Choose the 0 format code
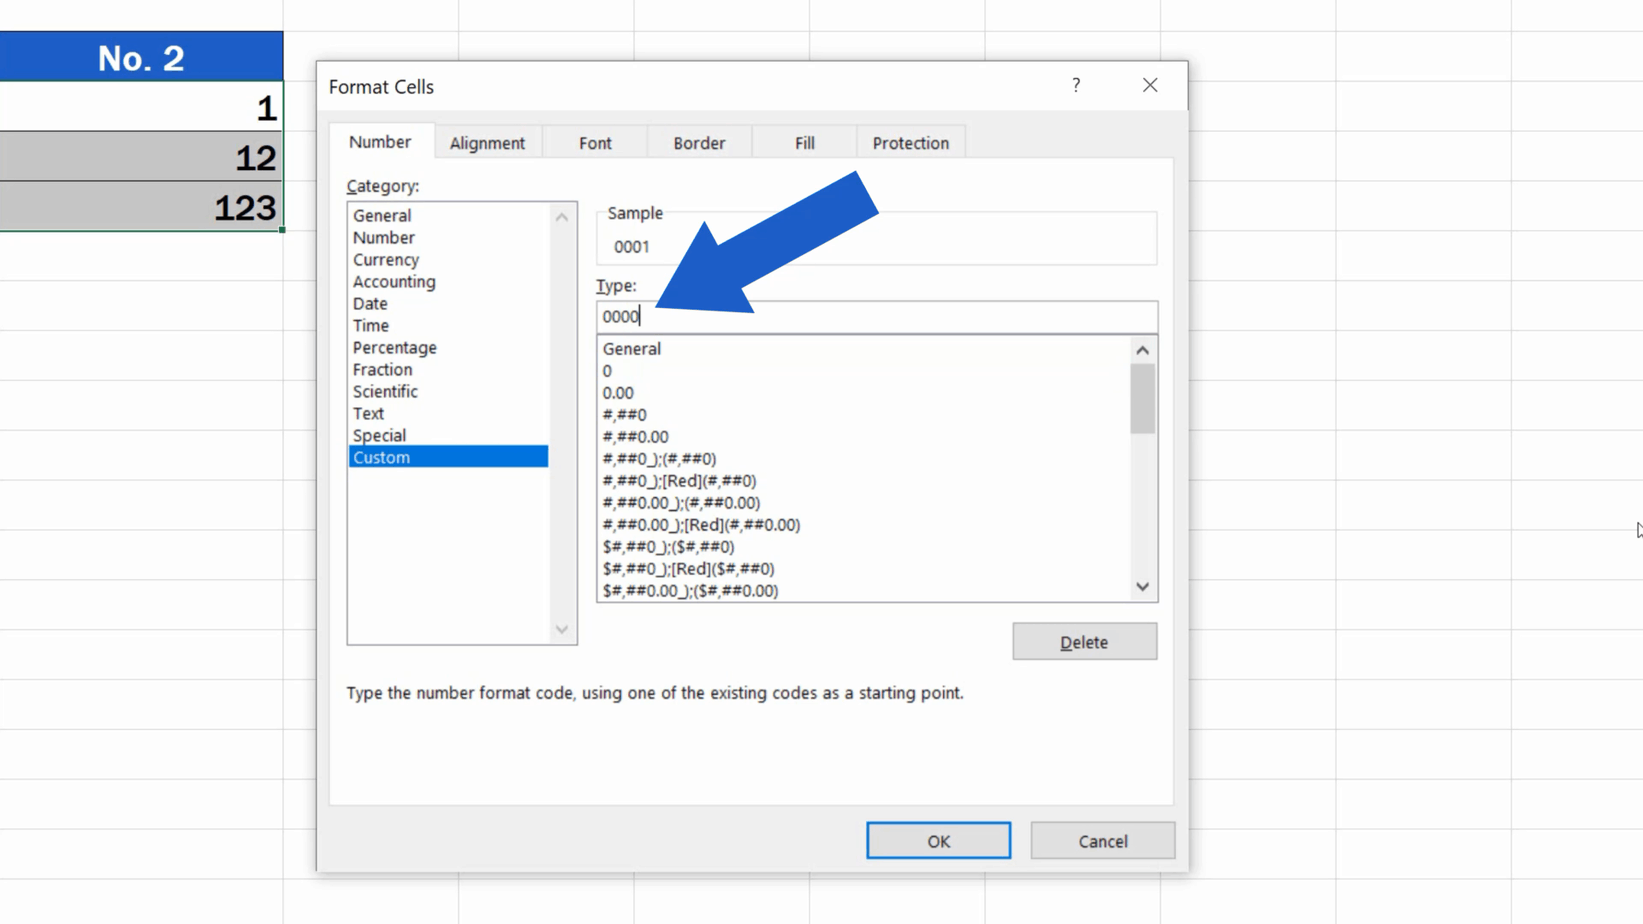 864,371
